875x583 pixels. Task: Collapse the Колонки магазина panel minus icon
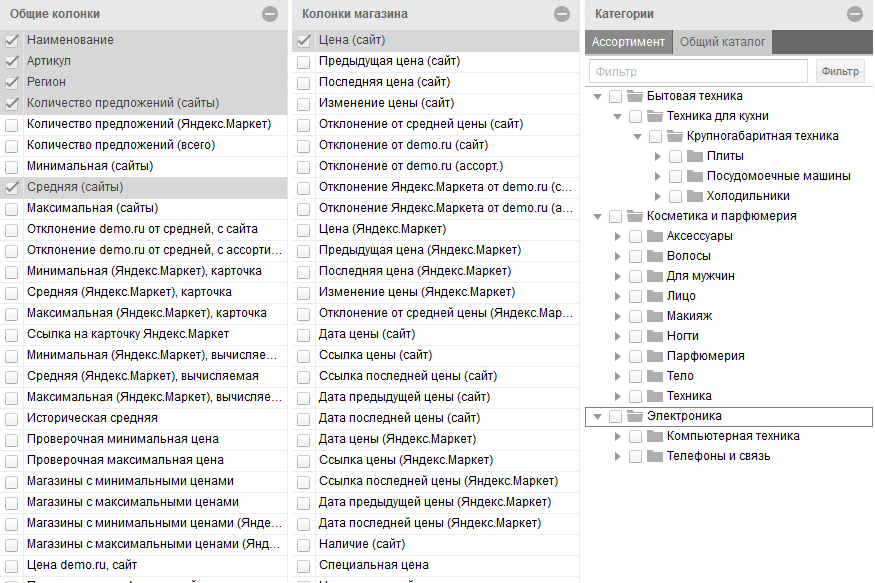(561, 14)
